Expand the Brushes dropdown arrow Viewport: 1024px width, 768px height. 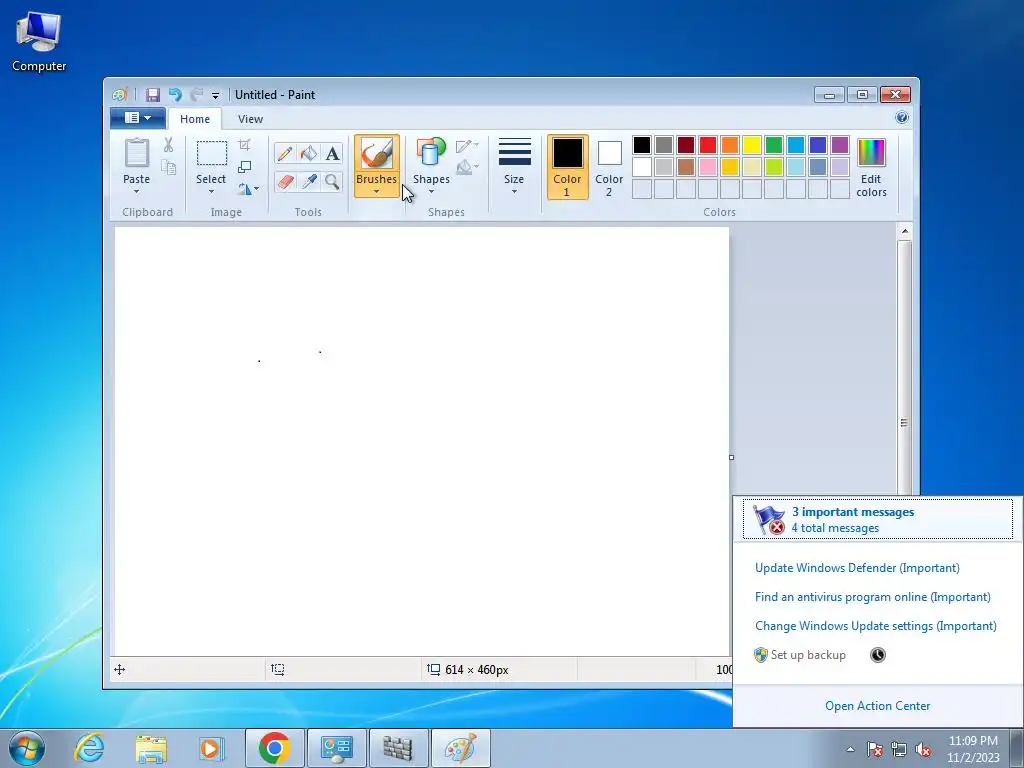pyautogui.click(x=377, y=191)
